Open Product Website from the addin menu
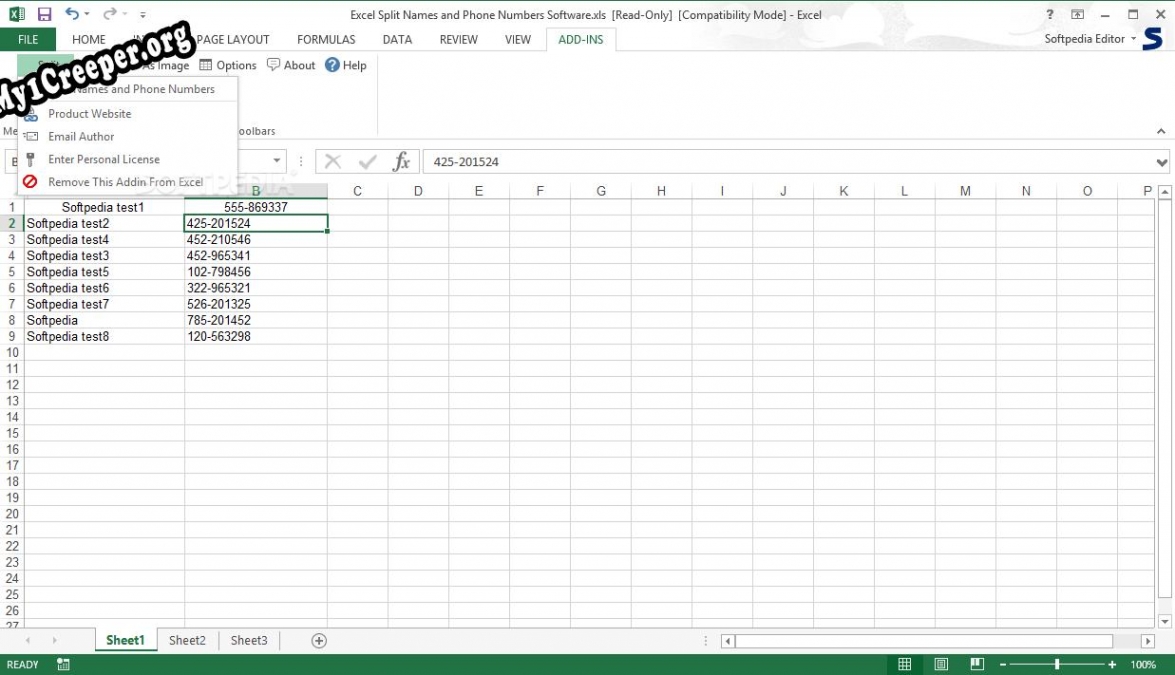Image resolution: width=1175 pixels, height=675 pixels. (91, 113)
